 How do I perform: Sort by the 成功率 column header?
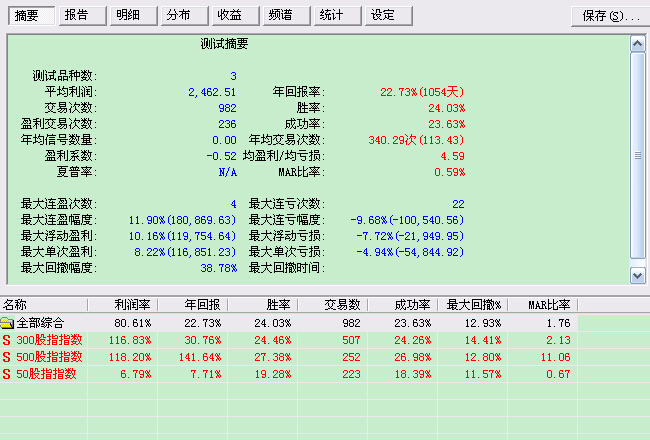click(403, 305)
